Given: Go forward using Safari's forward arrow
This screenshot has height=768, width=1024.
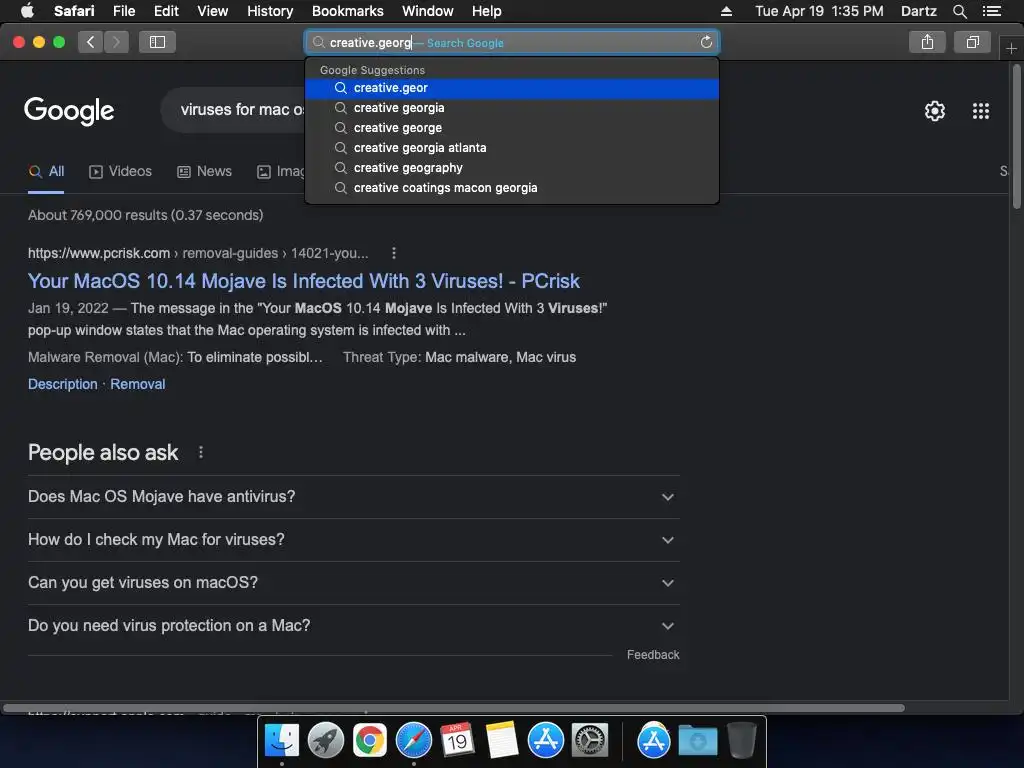Looking at the screenshot, I should click(x=116, y=42).
